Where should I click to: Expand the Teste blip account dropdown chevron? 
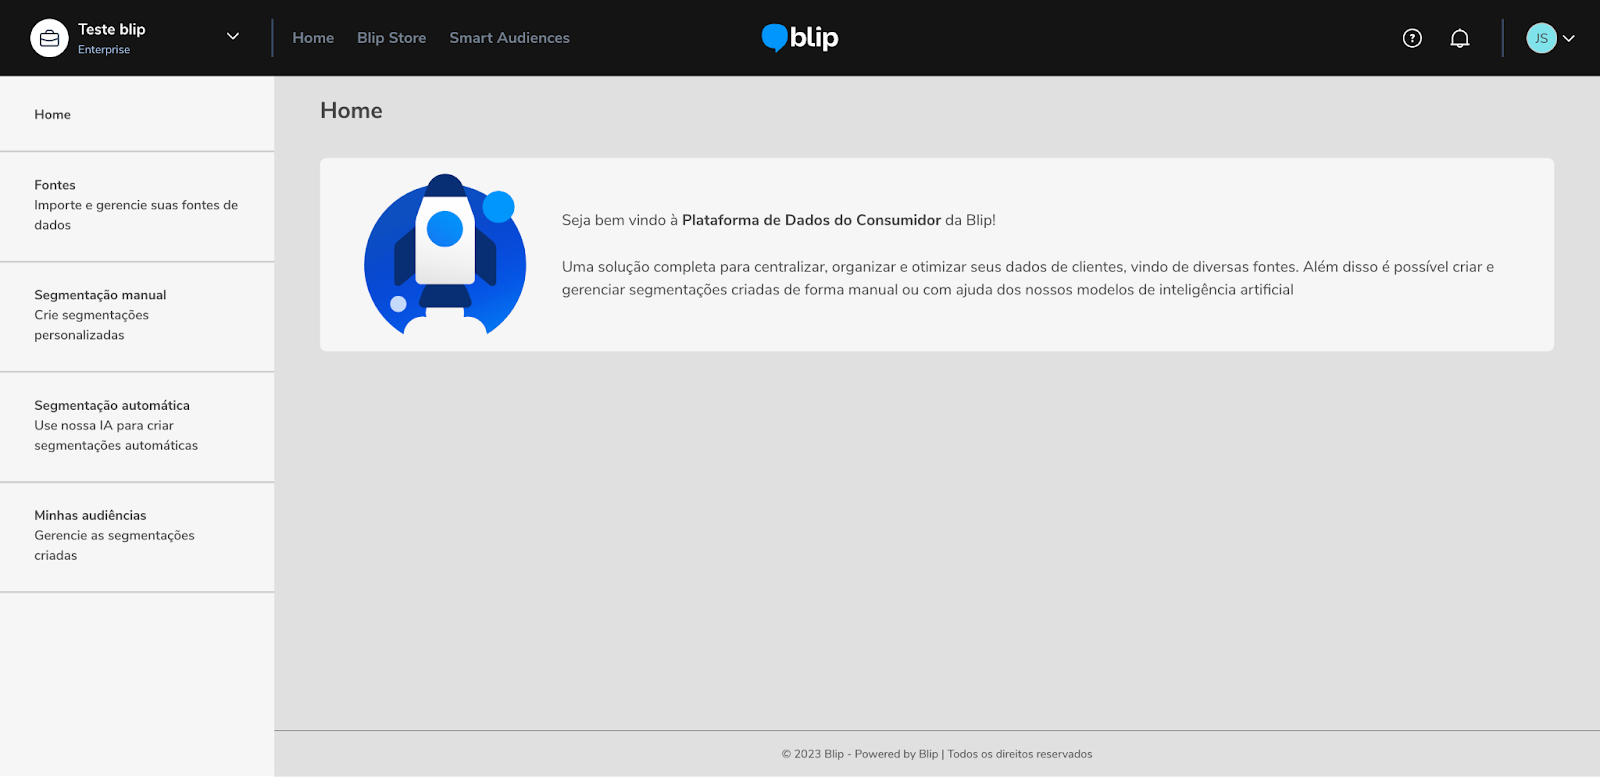pos(233,37)
